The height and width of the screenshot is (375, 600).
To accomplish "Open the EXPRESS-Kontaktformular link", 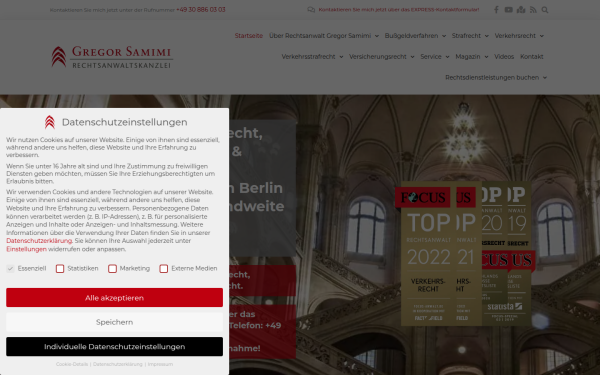I will tap(399, 10).
